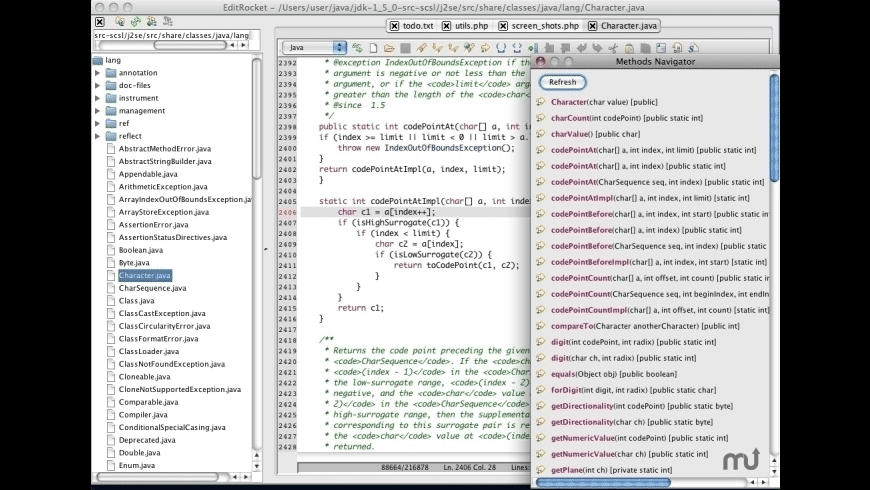Switch to the screen_shots.php tab

[545, 26]
